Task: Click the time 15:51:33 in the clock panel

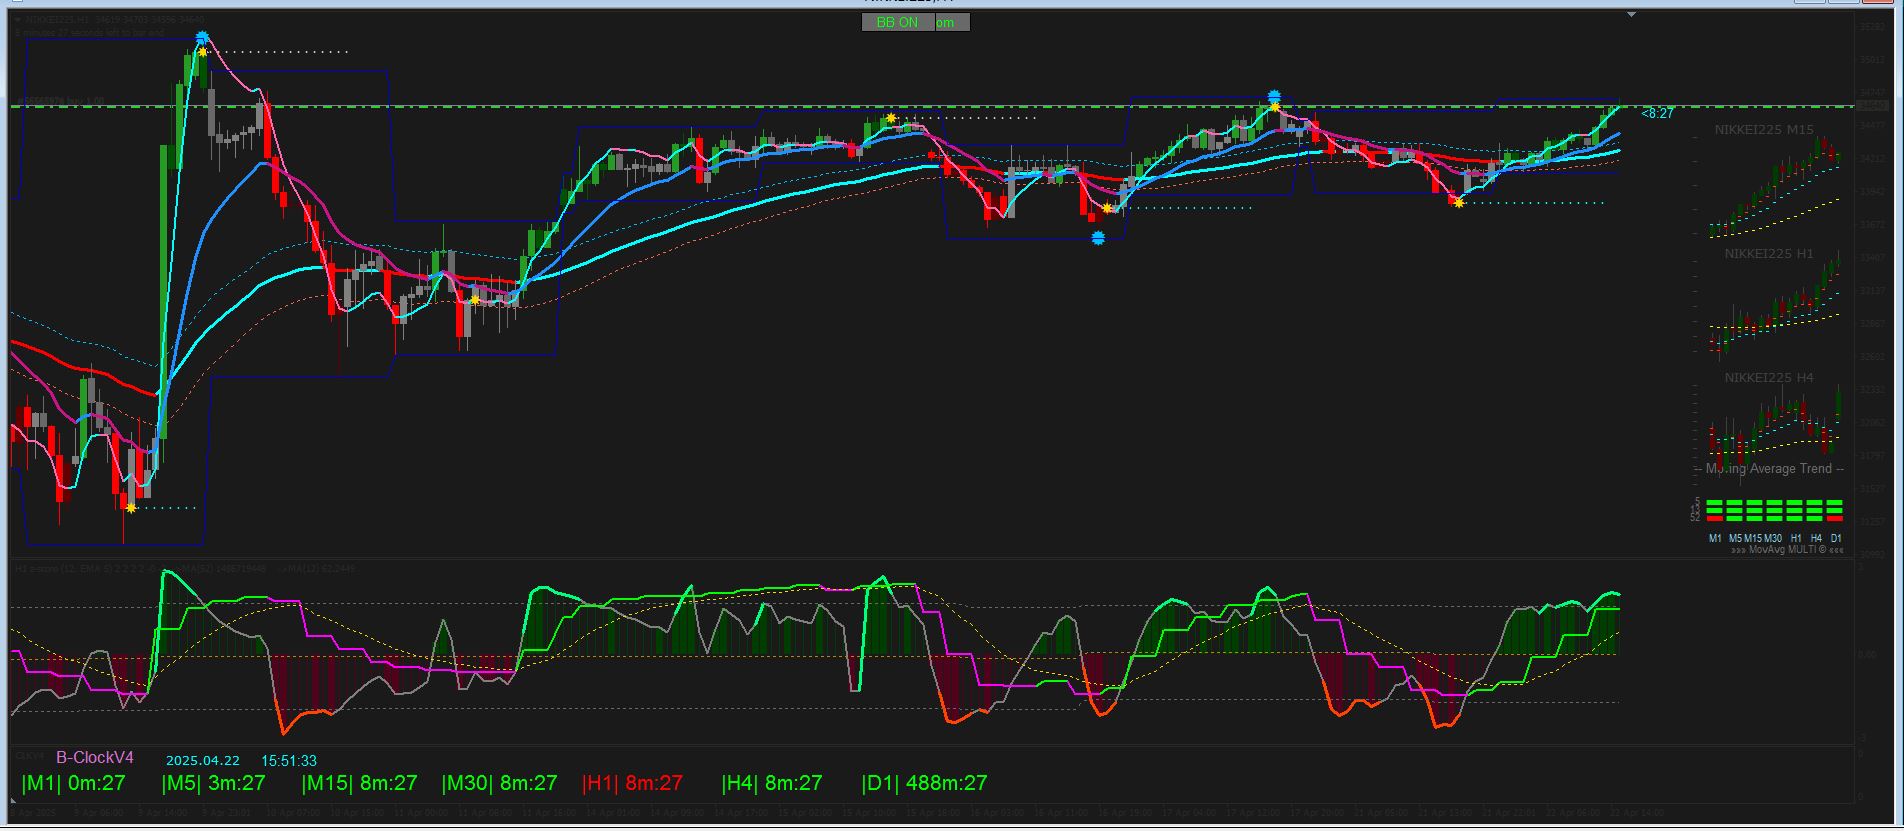Action: point(289,761)
